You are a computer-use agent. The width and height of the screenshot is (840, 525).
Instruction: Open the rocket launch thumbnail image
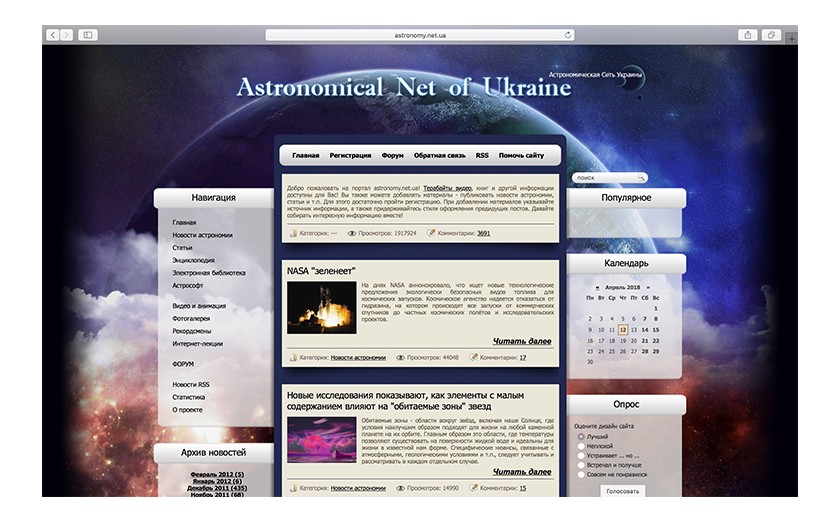[321, 308]
